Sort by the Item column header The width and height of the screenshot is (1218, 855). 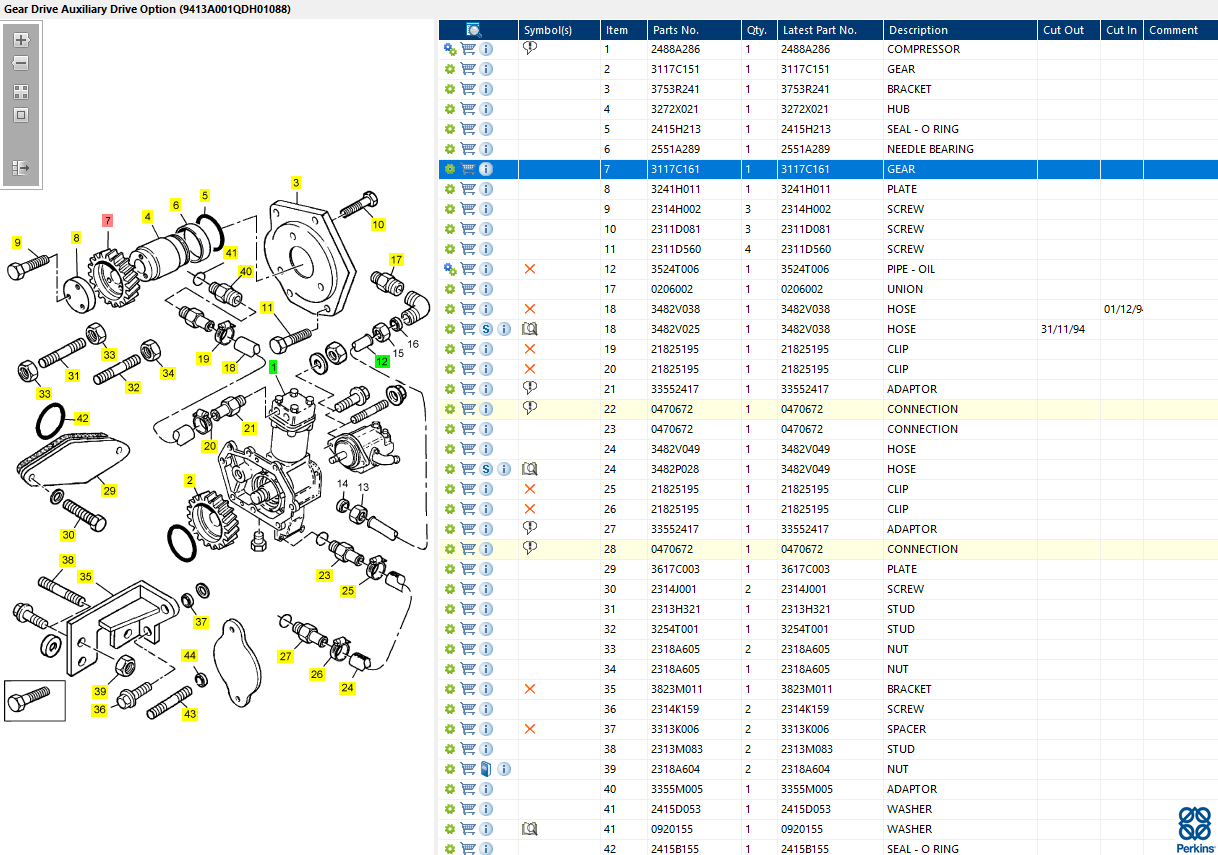623,30
